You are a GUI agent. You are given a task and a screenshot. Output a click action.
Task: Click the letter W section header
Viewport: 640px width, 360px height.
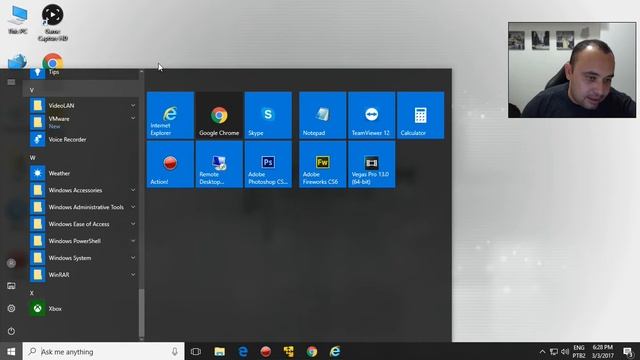pyautogui.click(x=32, y=158)
